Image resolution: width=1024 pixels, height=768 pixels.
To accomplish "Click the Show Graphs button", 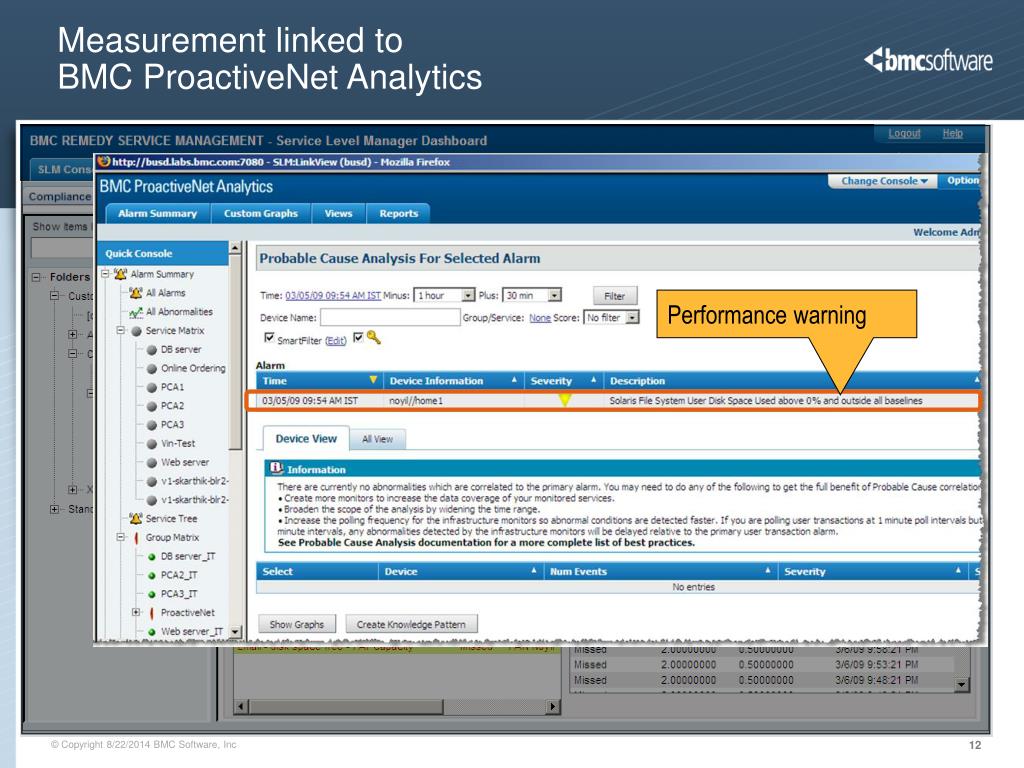I will click(x=296, y=624).
